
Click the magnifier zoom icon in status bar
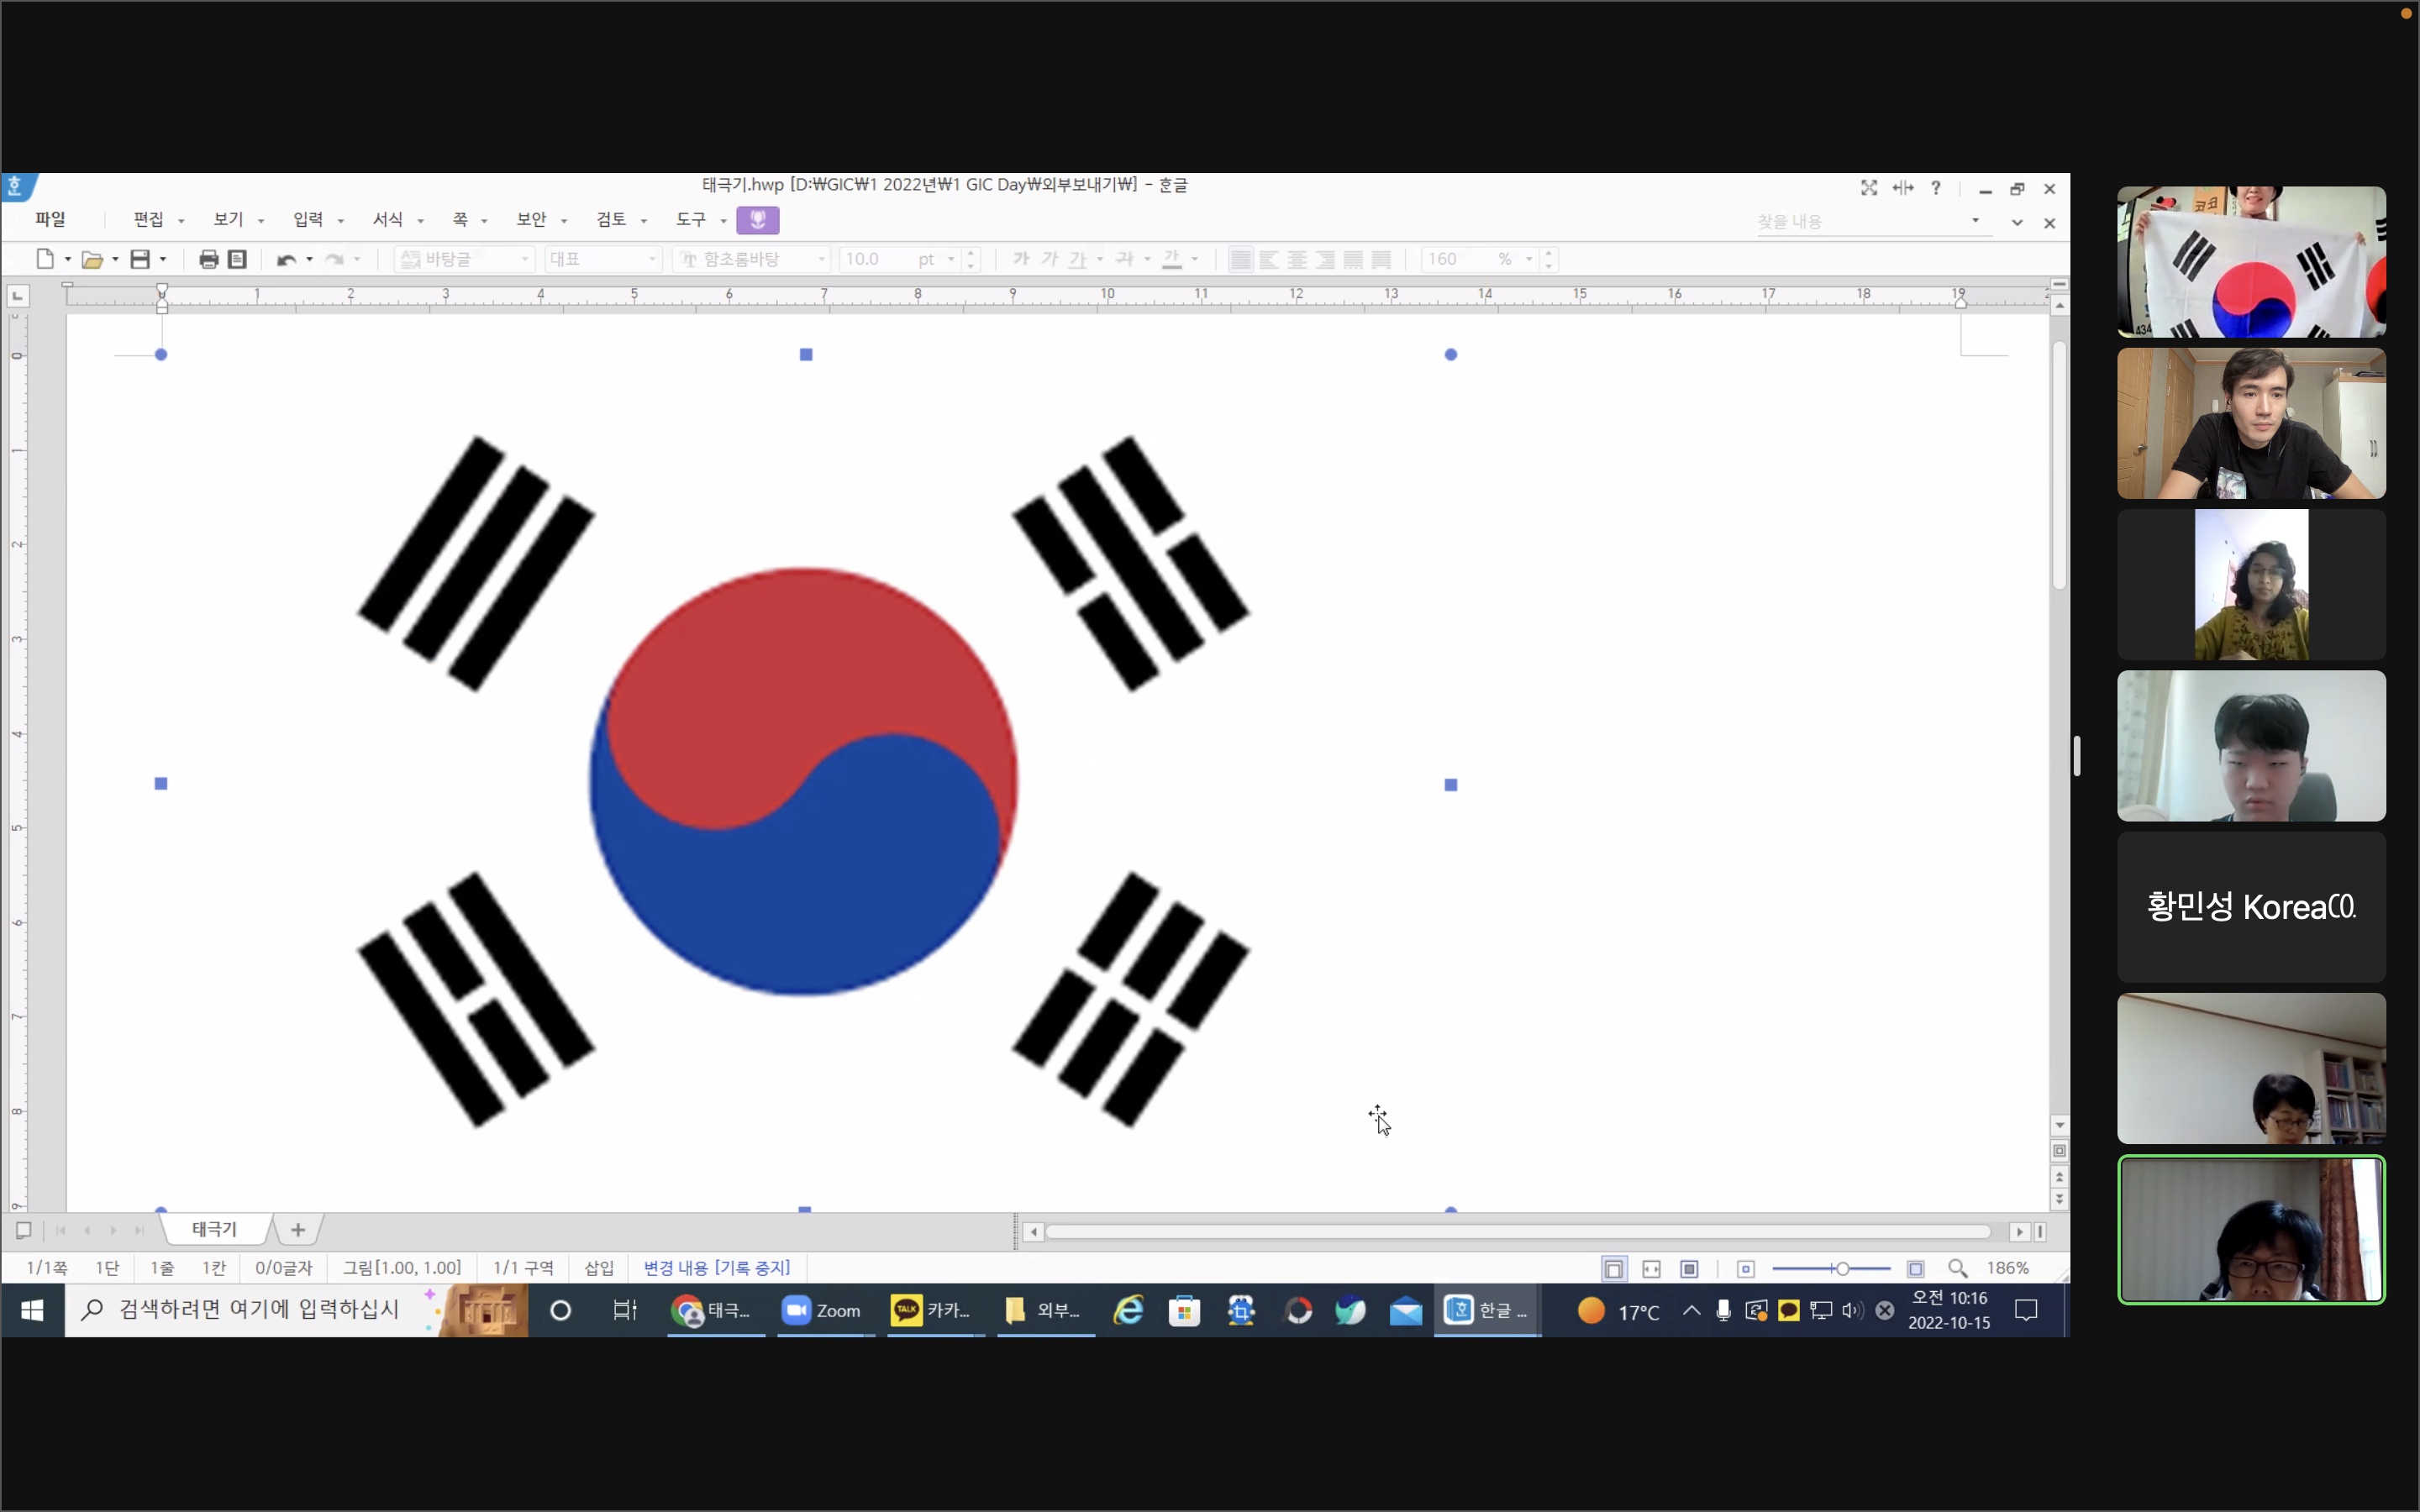click(x=1957, y=1268)
